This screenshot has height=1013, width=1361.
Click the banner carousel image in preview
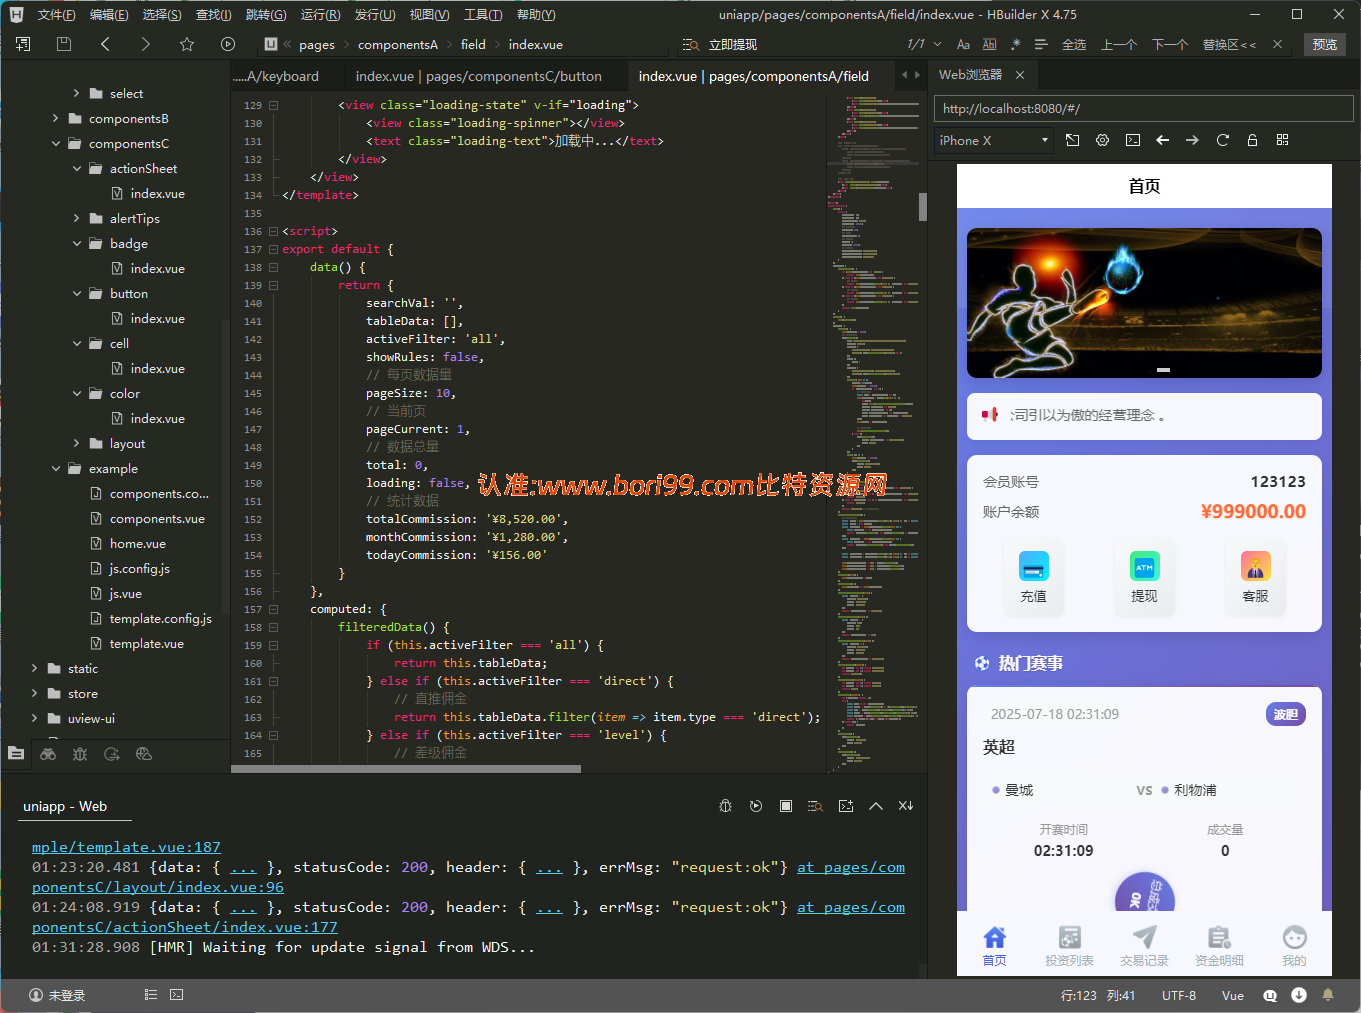tap(1144, 303)
